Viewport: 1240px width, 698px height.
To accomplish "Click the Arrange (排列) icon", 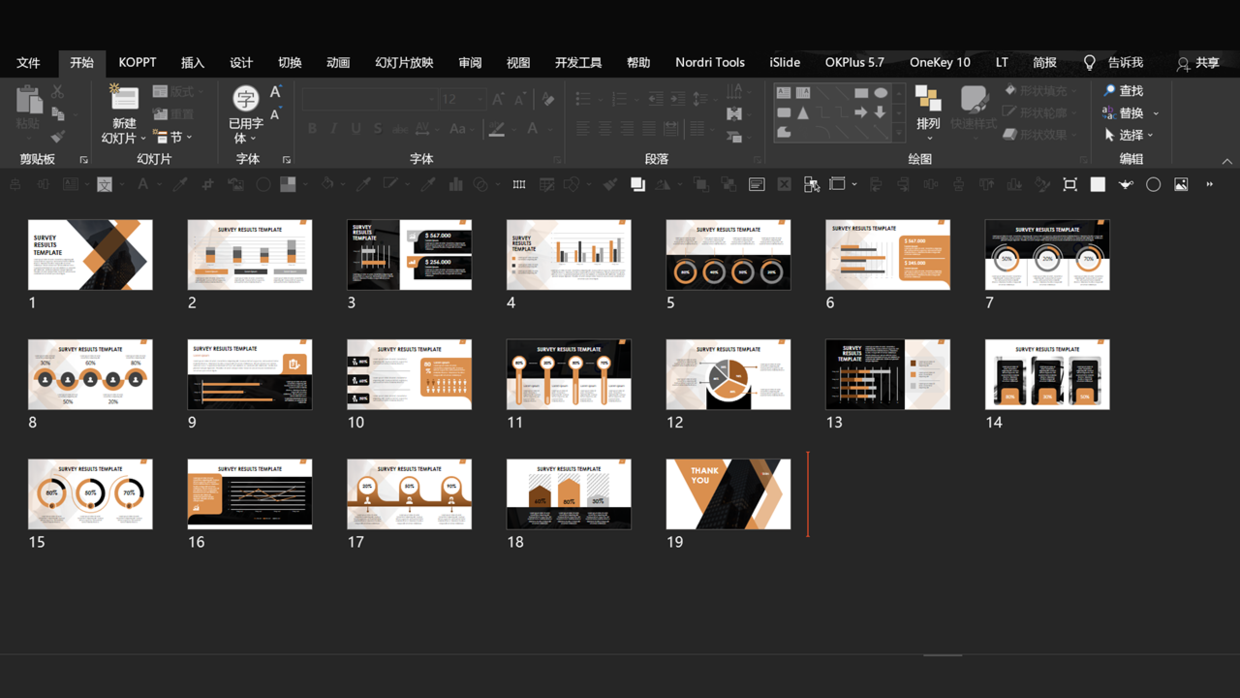I will pos(928,99).
